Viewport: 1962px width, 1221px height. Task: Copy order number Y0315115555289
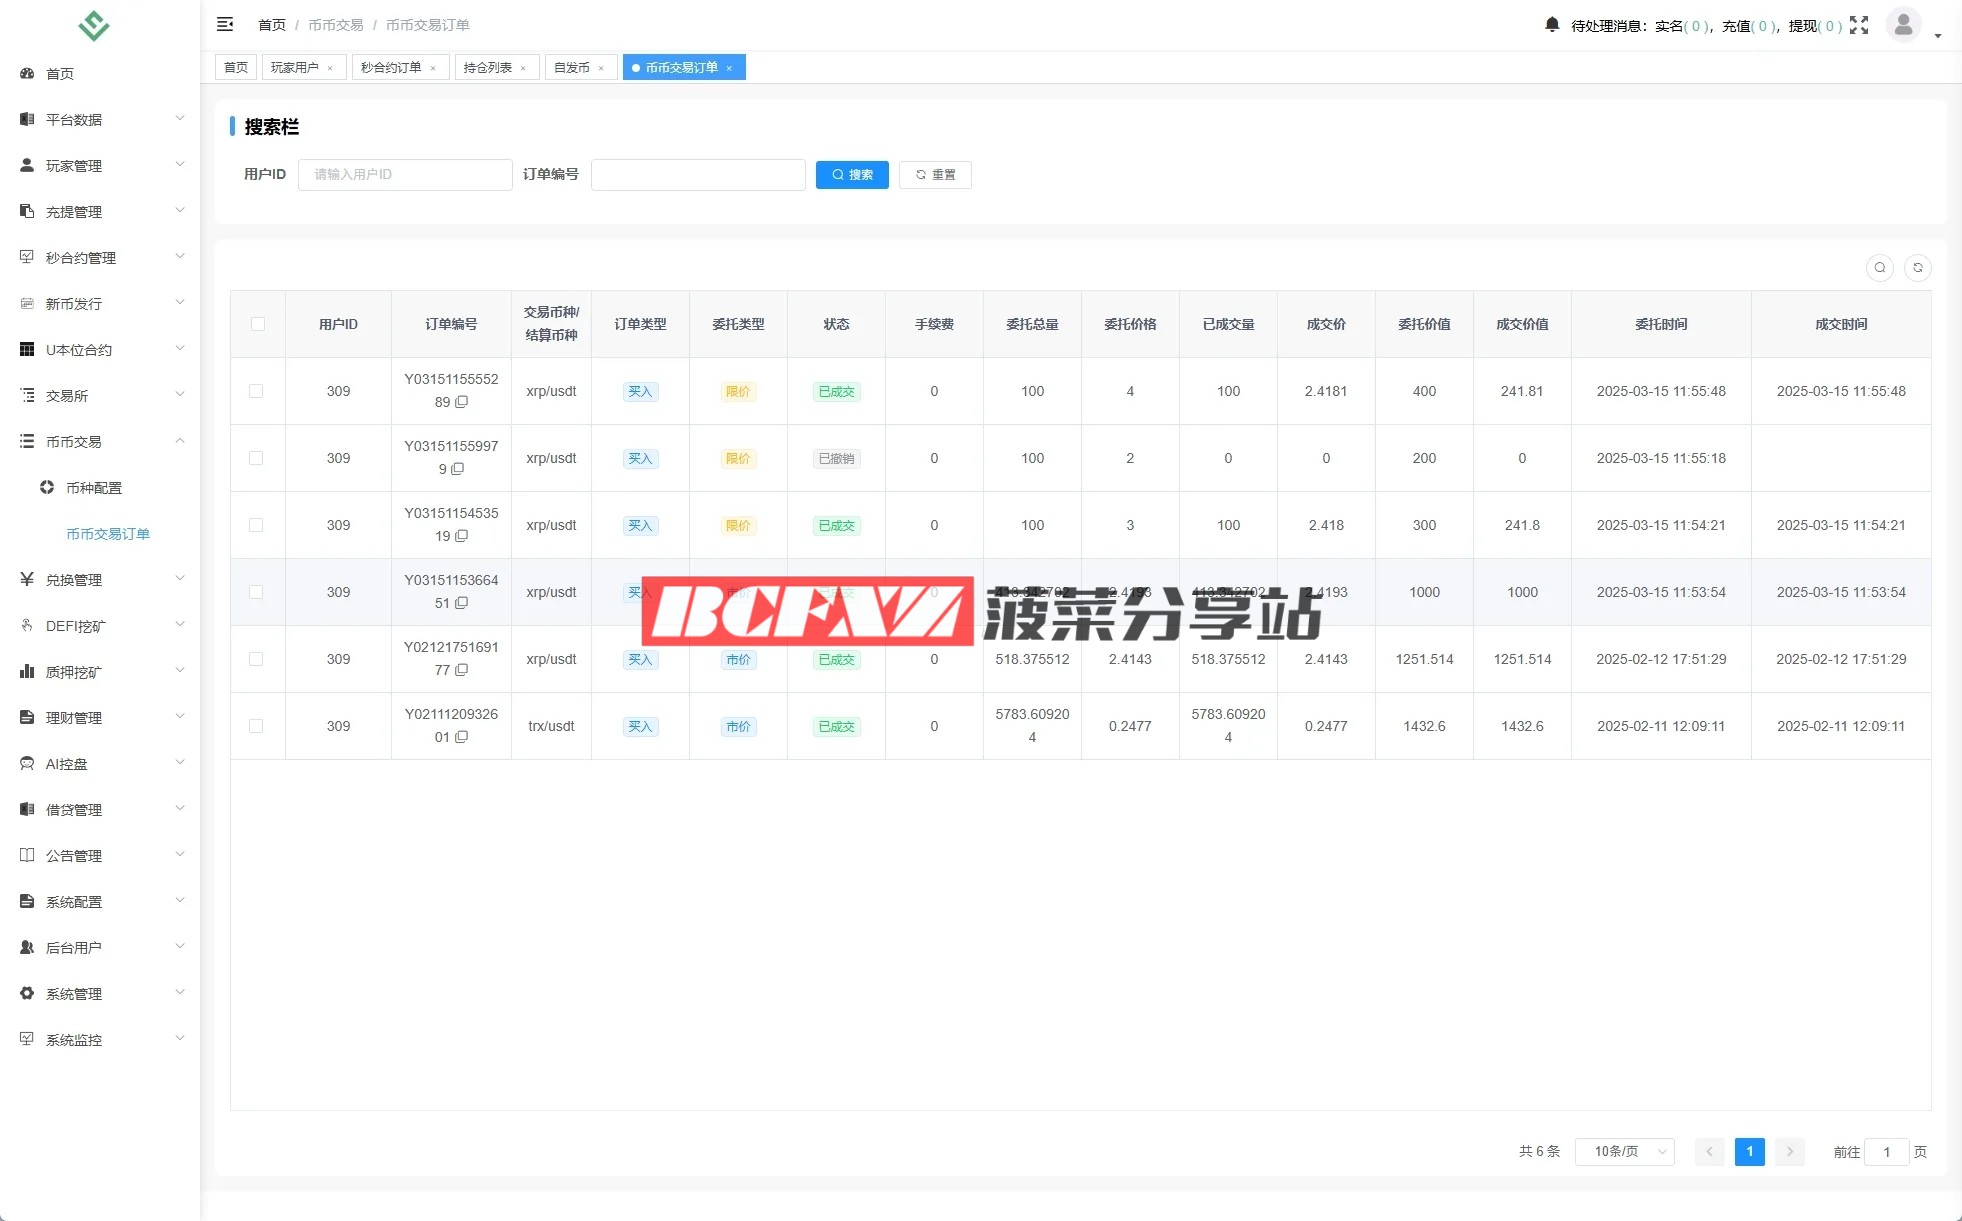tap(462, 402)
